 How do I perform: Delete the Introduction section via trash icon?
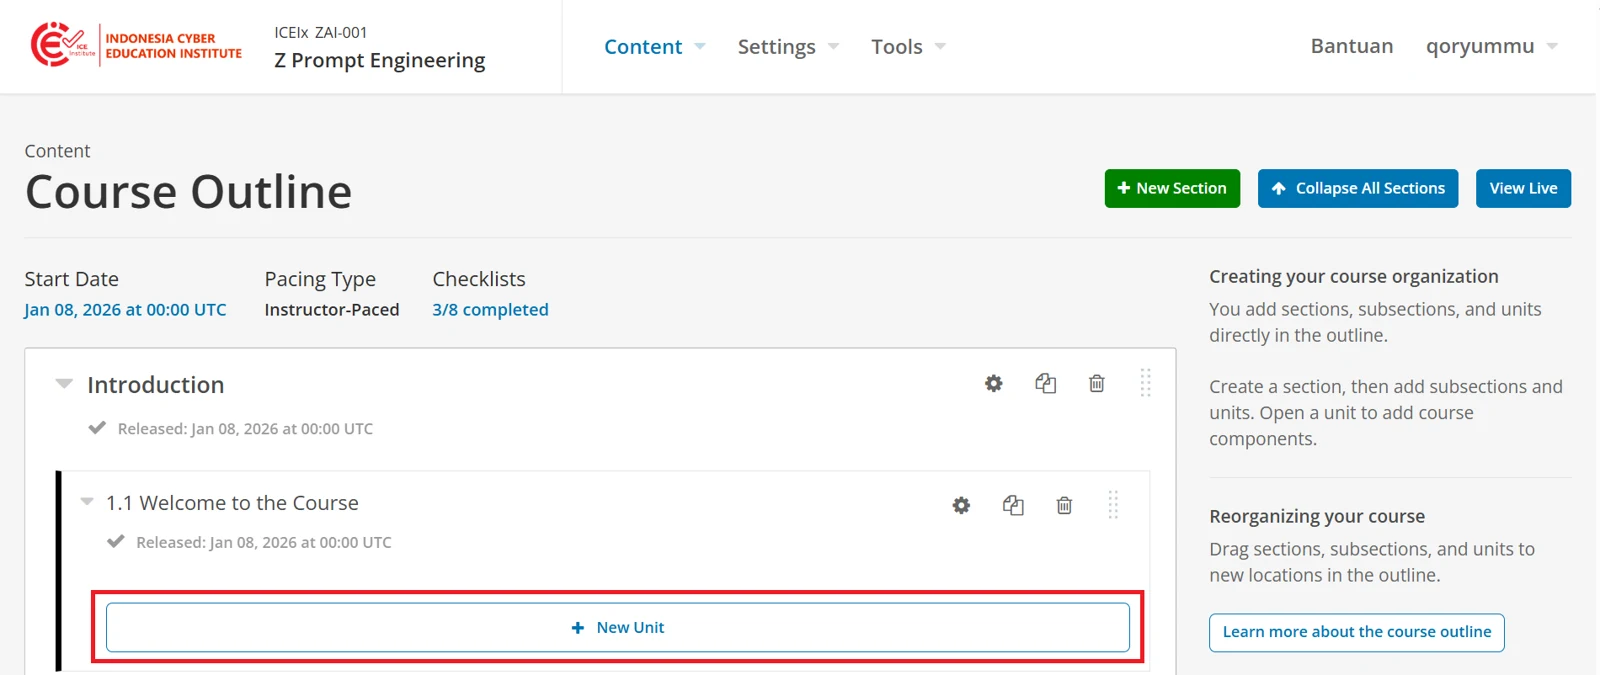(x=1097, y=384)
